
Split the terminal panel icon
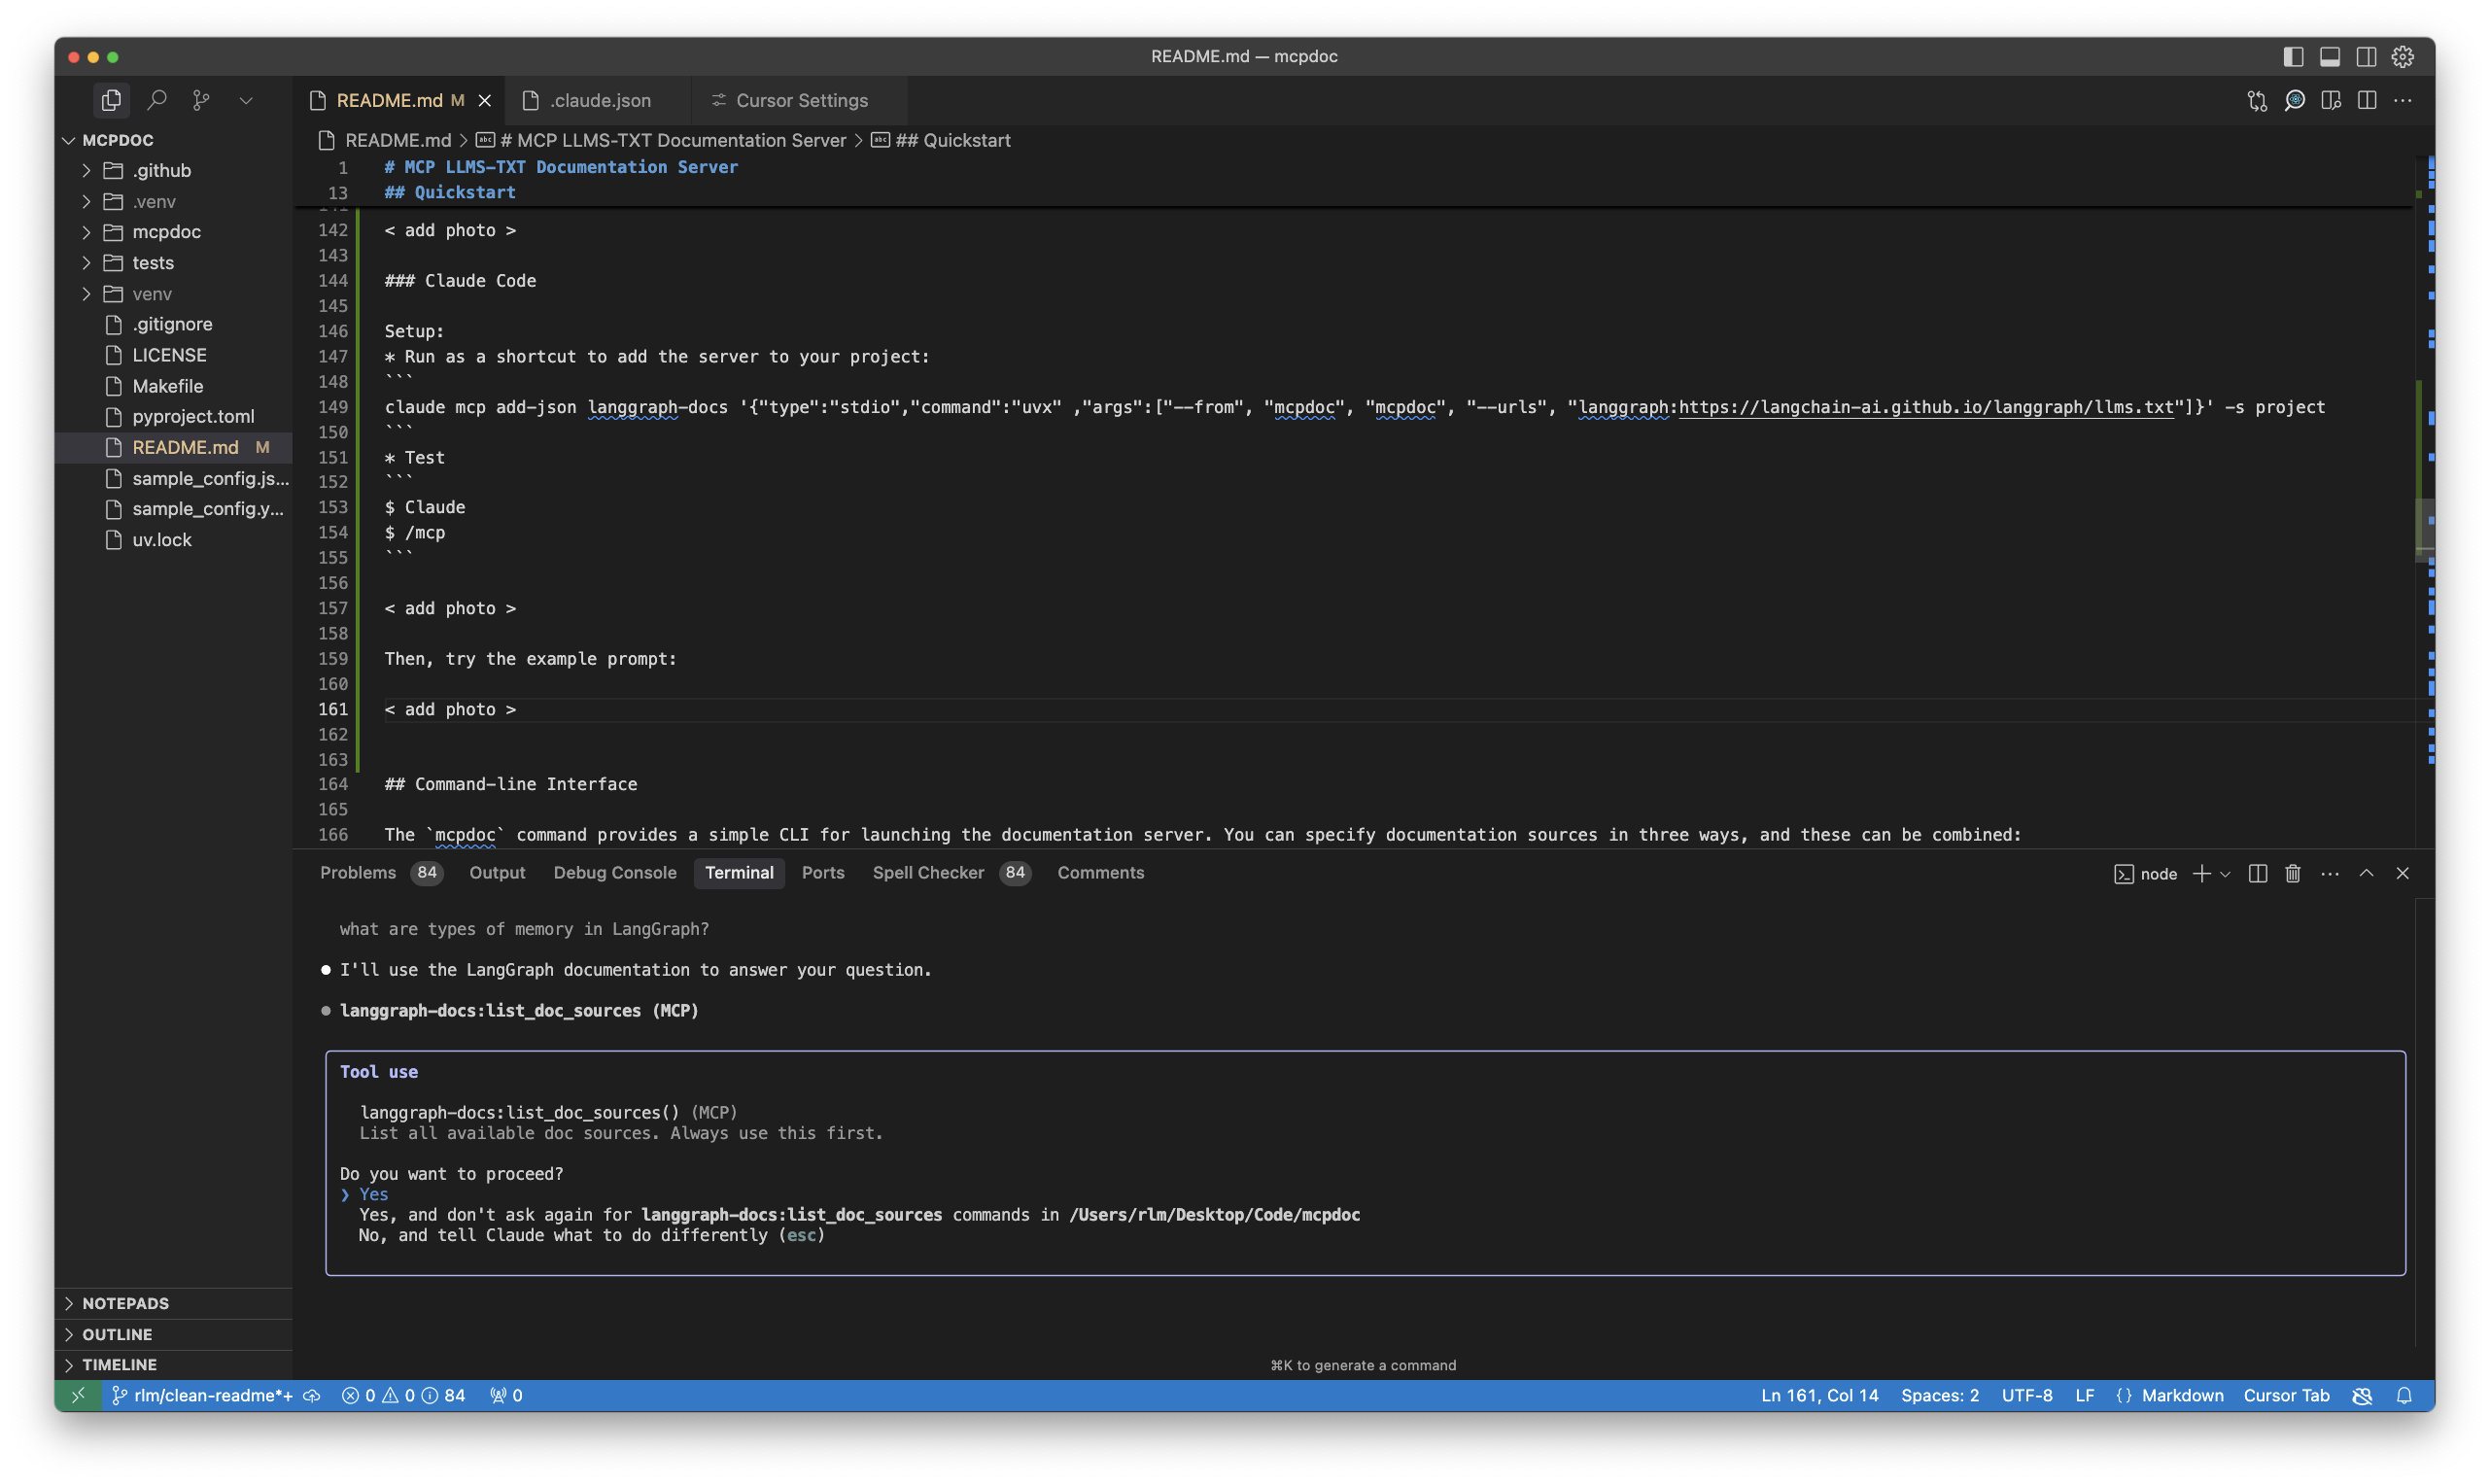(2257, 873)
